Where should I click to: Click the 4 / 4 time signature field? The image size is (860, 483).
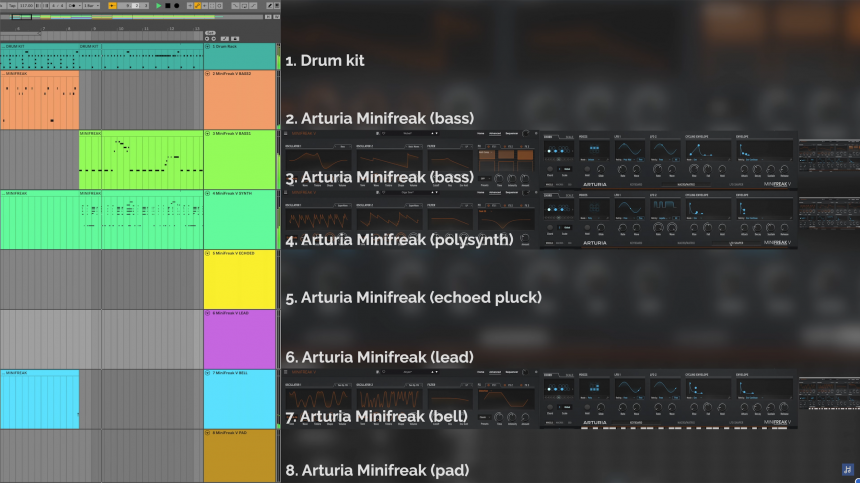(x=58, y=5)
